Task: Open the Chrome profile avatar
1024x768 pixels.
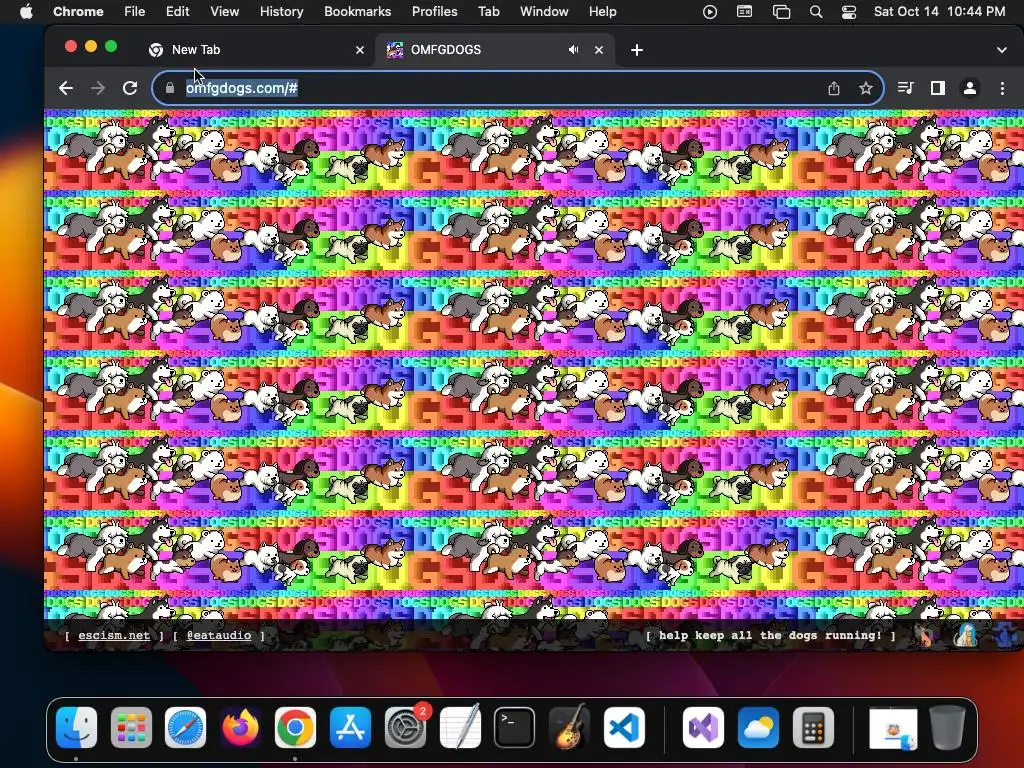Action: [970, 88]
